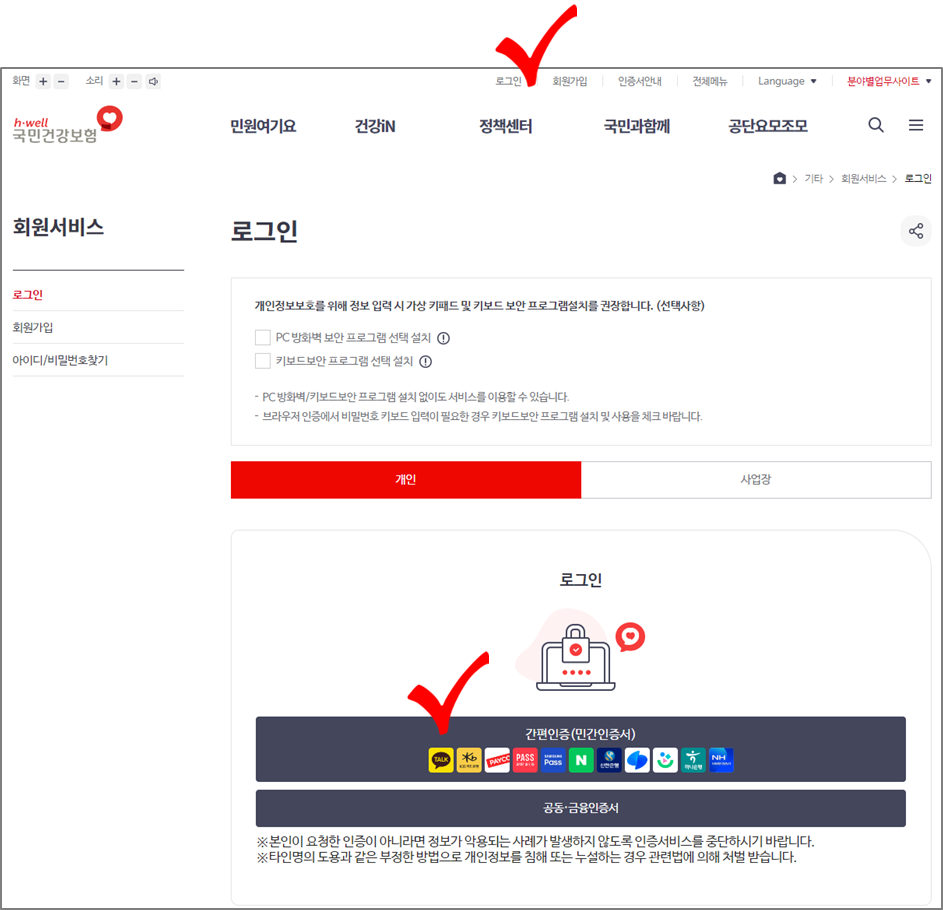
Task: Open the search icon in navigation bar
Action: click(876, 125)
